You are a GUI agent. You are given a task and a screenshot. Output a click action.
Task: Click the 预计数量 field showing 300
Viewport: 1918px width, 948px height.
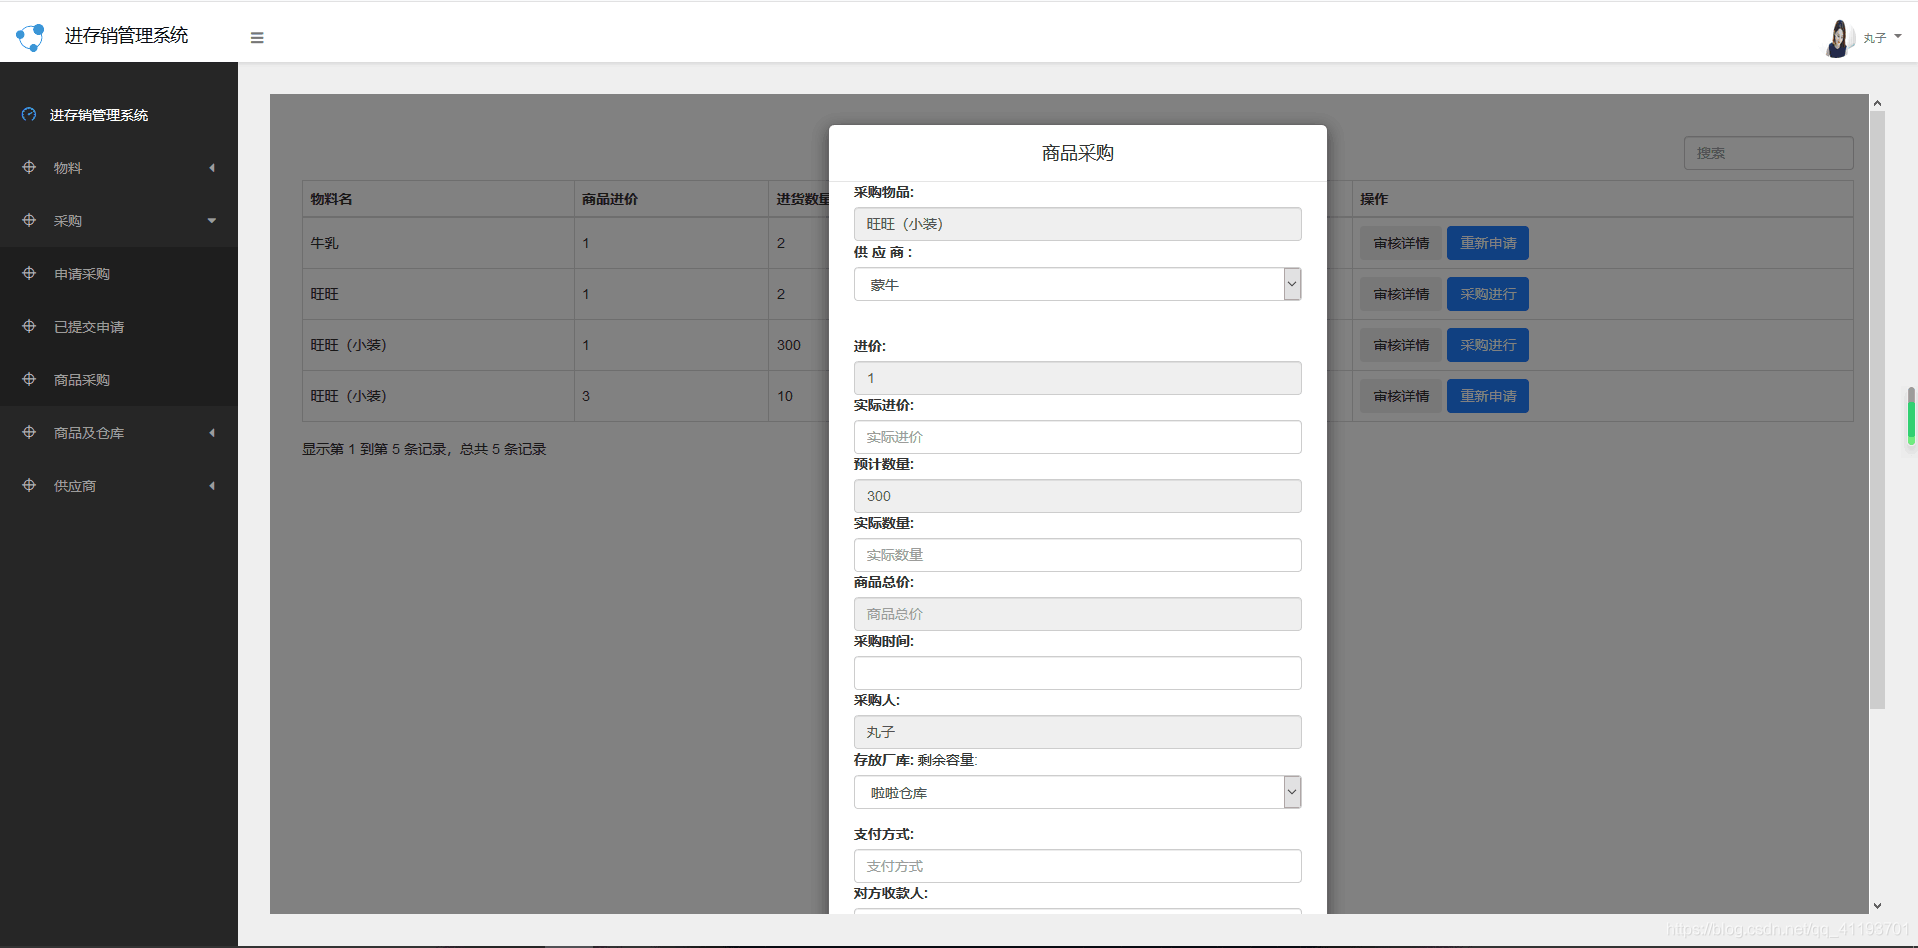[1077, 496]
